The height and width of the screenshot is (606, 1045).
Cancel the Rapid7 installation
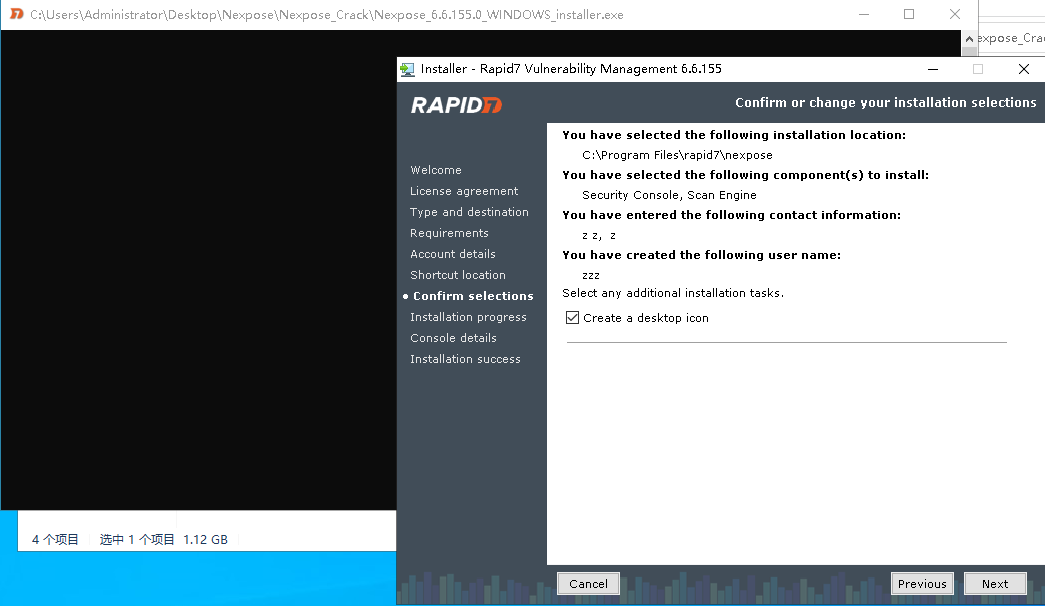tap(588, 584)
